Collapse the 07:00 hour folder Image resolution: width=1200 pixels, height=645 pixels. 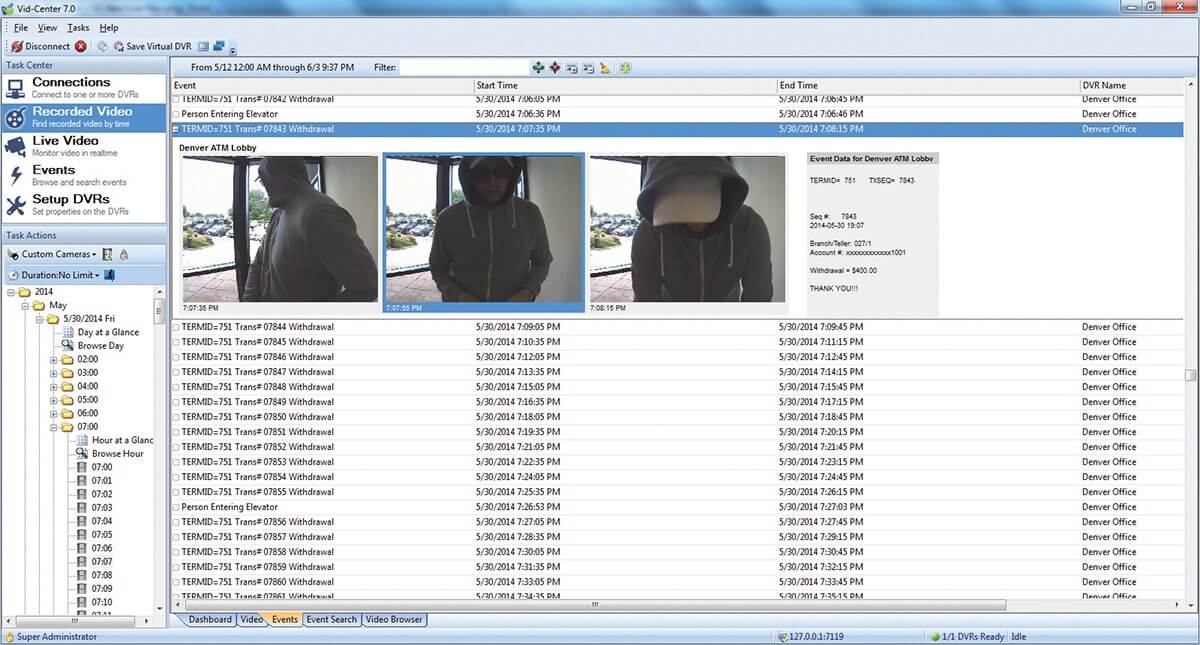[x=54, y=427]
